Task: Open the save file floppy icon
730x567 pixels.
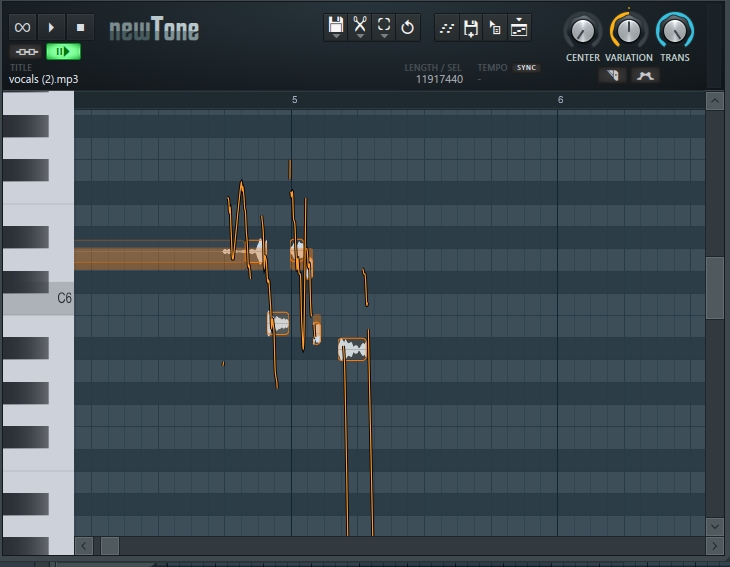Action: point(336,27)
